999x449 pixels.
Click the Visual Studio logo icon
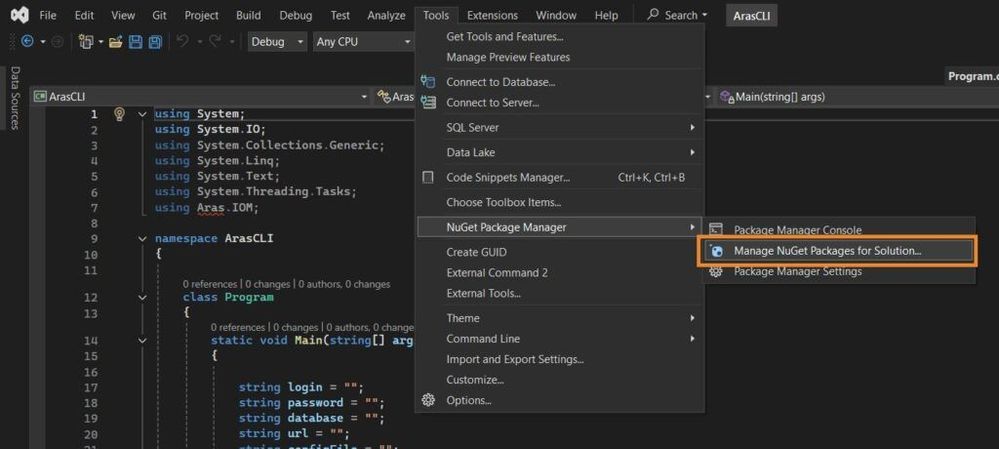[19, 15]
